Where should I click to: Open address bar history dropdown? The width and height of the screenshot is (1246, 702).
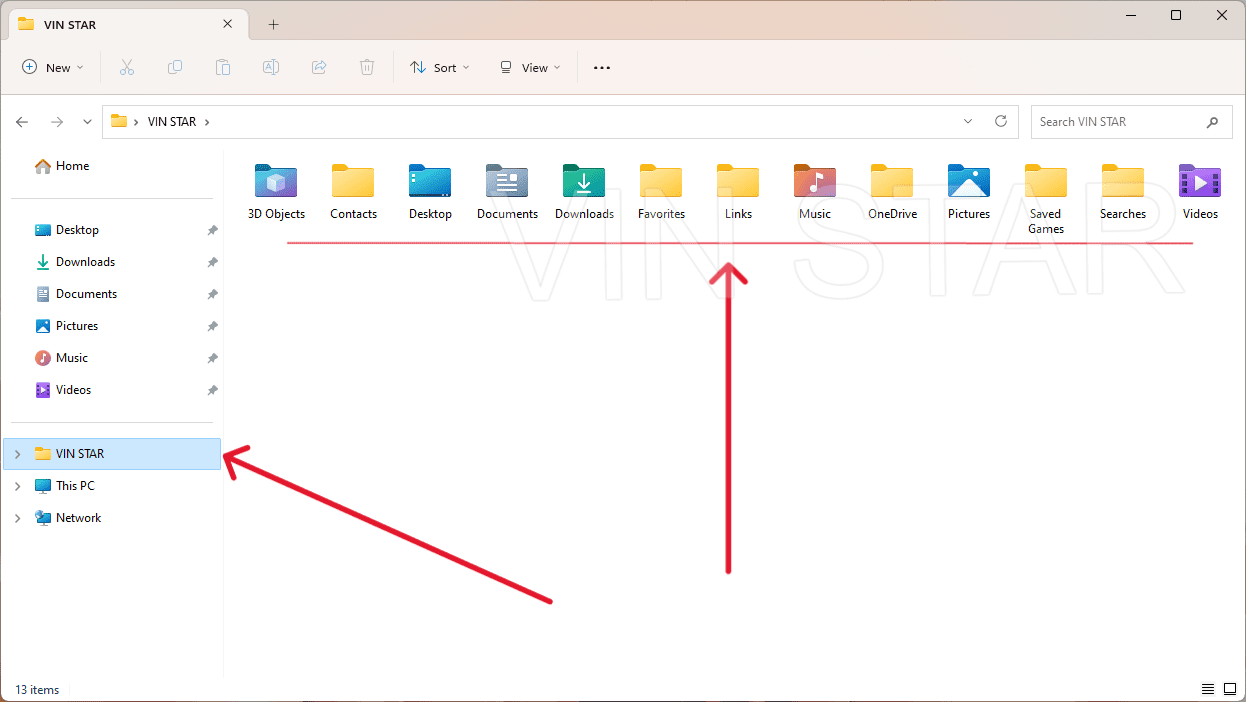click(x=968, y=121)
